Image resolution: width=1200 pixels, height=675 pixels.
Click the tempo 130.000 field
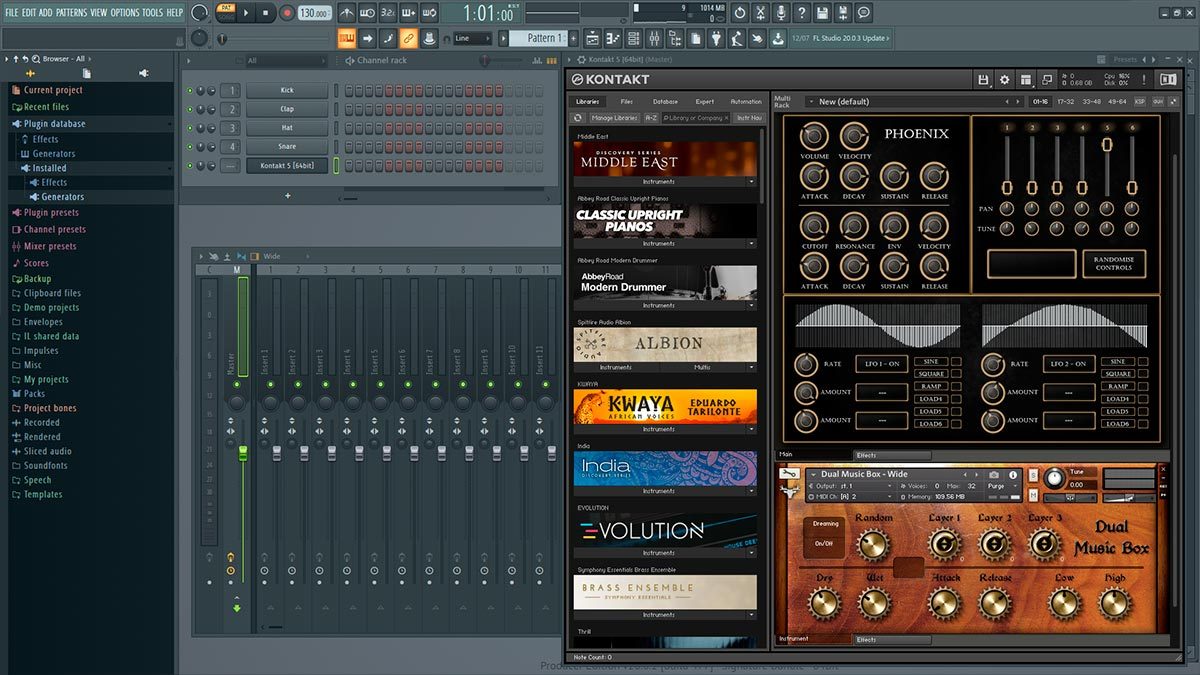314,13
